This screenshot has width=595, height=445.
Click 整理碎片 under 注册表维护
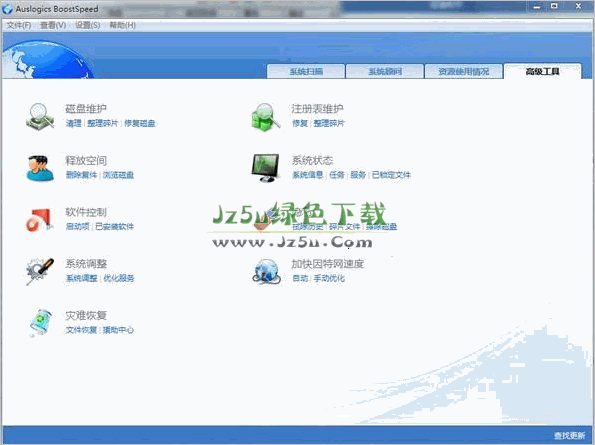click(329, 123)
